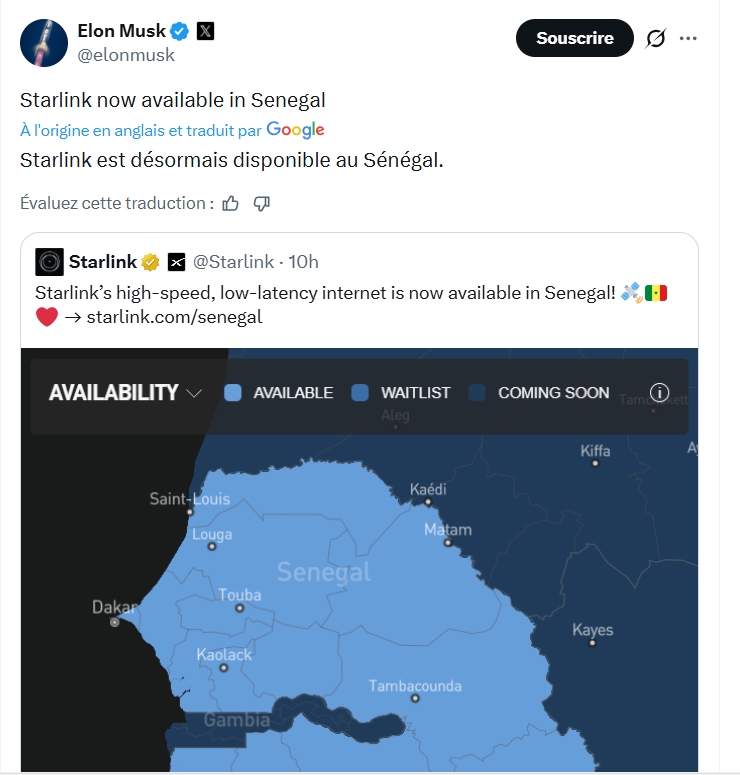Open the three-dots more options menu
Viewport: 740px width, 775px height.
(x=688, y=38)
